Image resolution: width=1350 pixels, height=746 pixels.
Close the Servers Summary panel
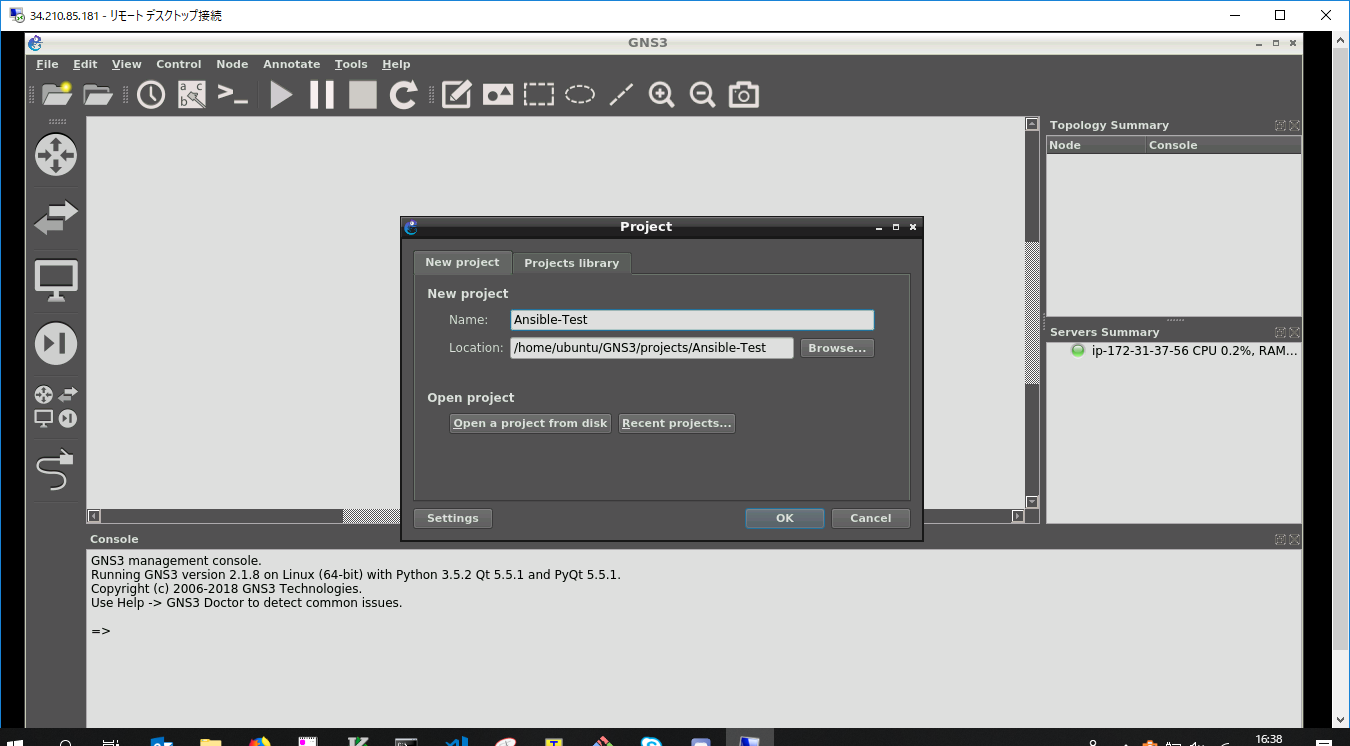[1295, 333]
